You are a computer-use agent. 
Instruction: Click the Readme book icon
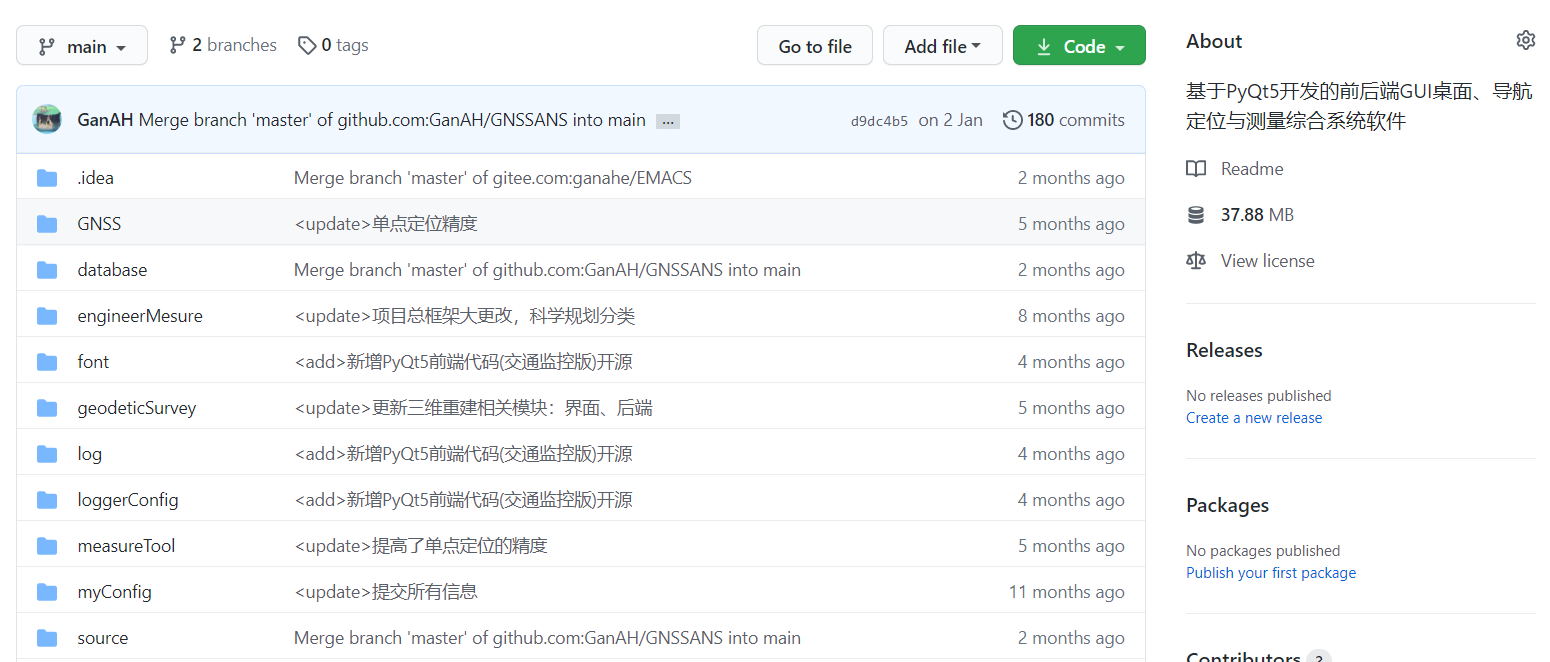(x=1196, y=169)
